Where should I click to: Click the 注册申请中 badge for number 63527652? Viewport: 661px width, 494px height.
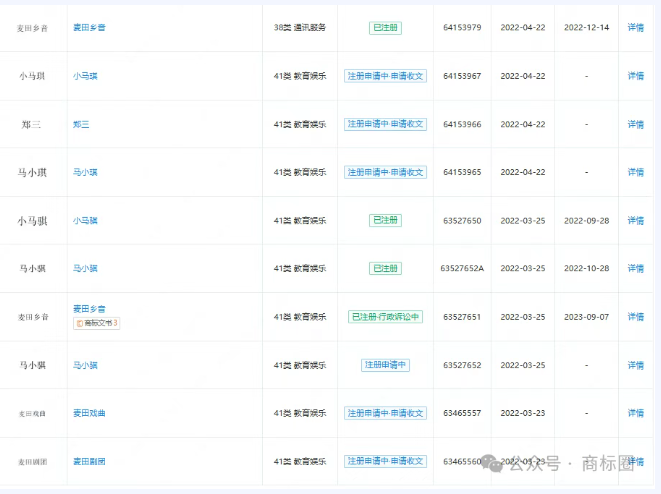click(385, 365)
